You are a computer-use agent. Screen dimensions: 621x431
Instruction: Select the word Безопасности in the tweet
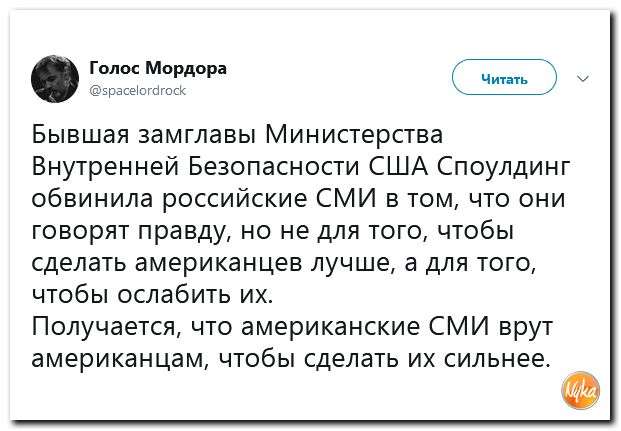click(274, 166)
